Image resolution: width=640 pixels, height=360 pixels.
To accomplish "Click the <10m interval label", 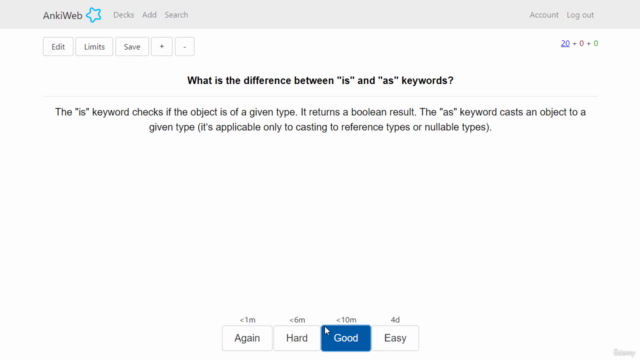I will tap(346, 320).
